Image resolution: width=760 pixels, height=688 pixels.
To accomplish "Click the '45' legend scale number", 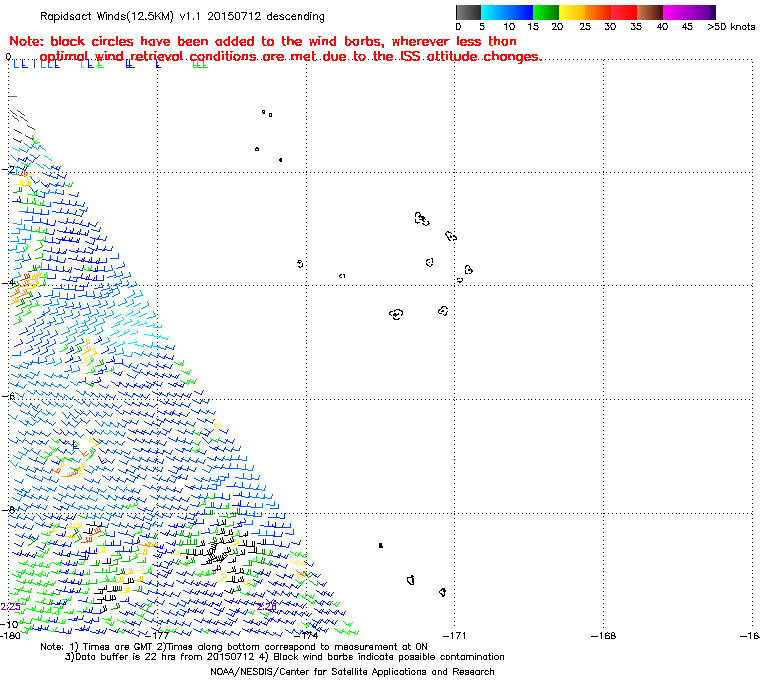I will click(x=687, y=27).
